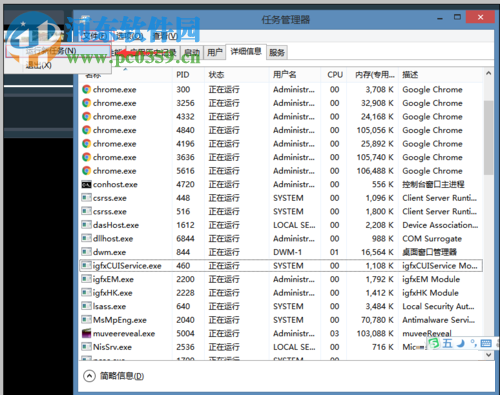Click the vertical scrollbar thumb

tap(488, 137)
